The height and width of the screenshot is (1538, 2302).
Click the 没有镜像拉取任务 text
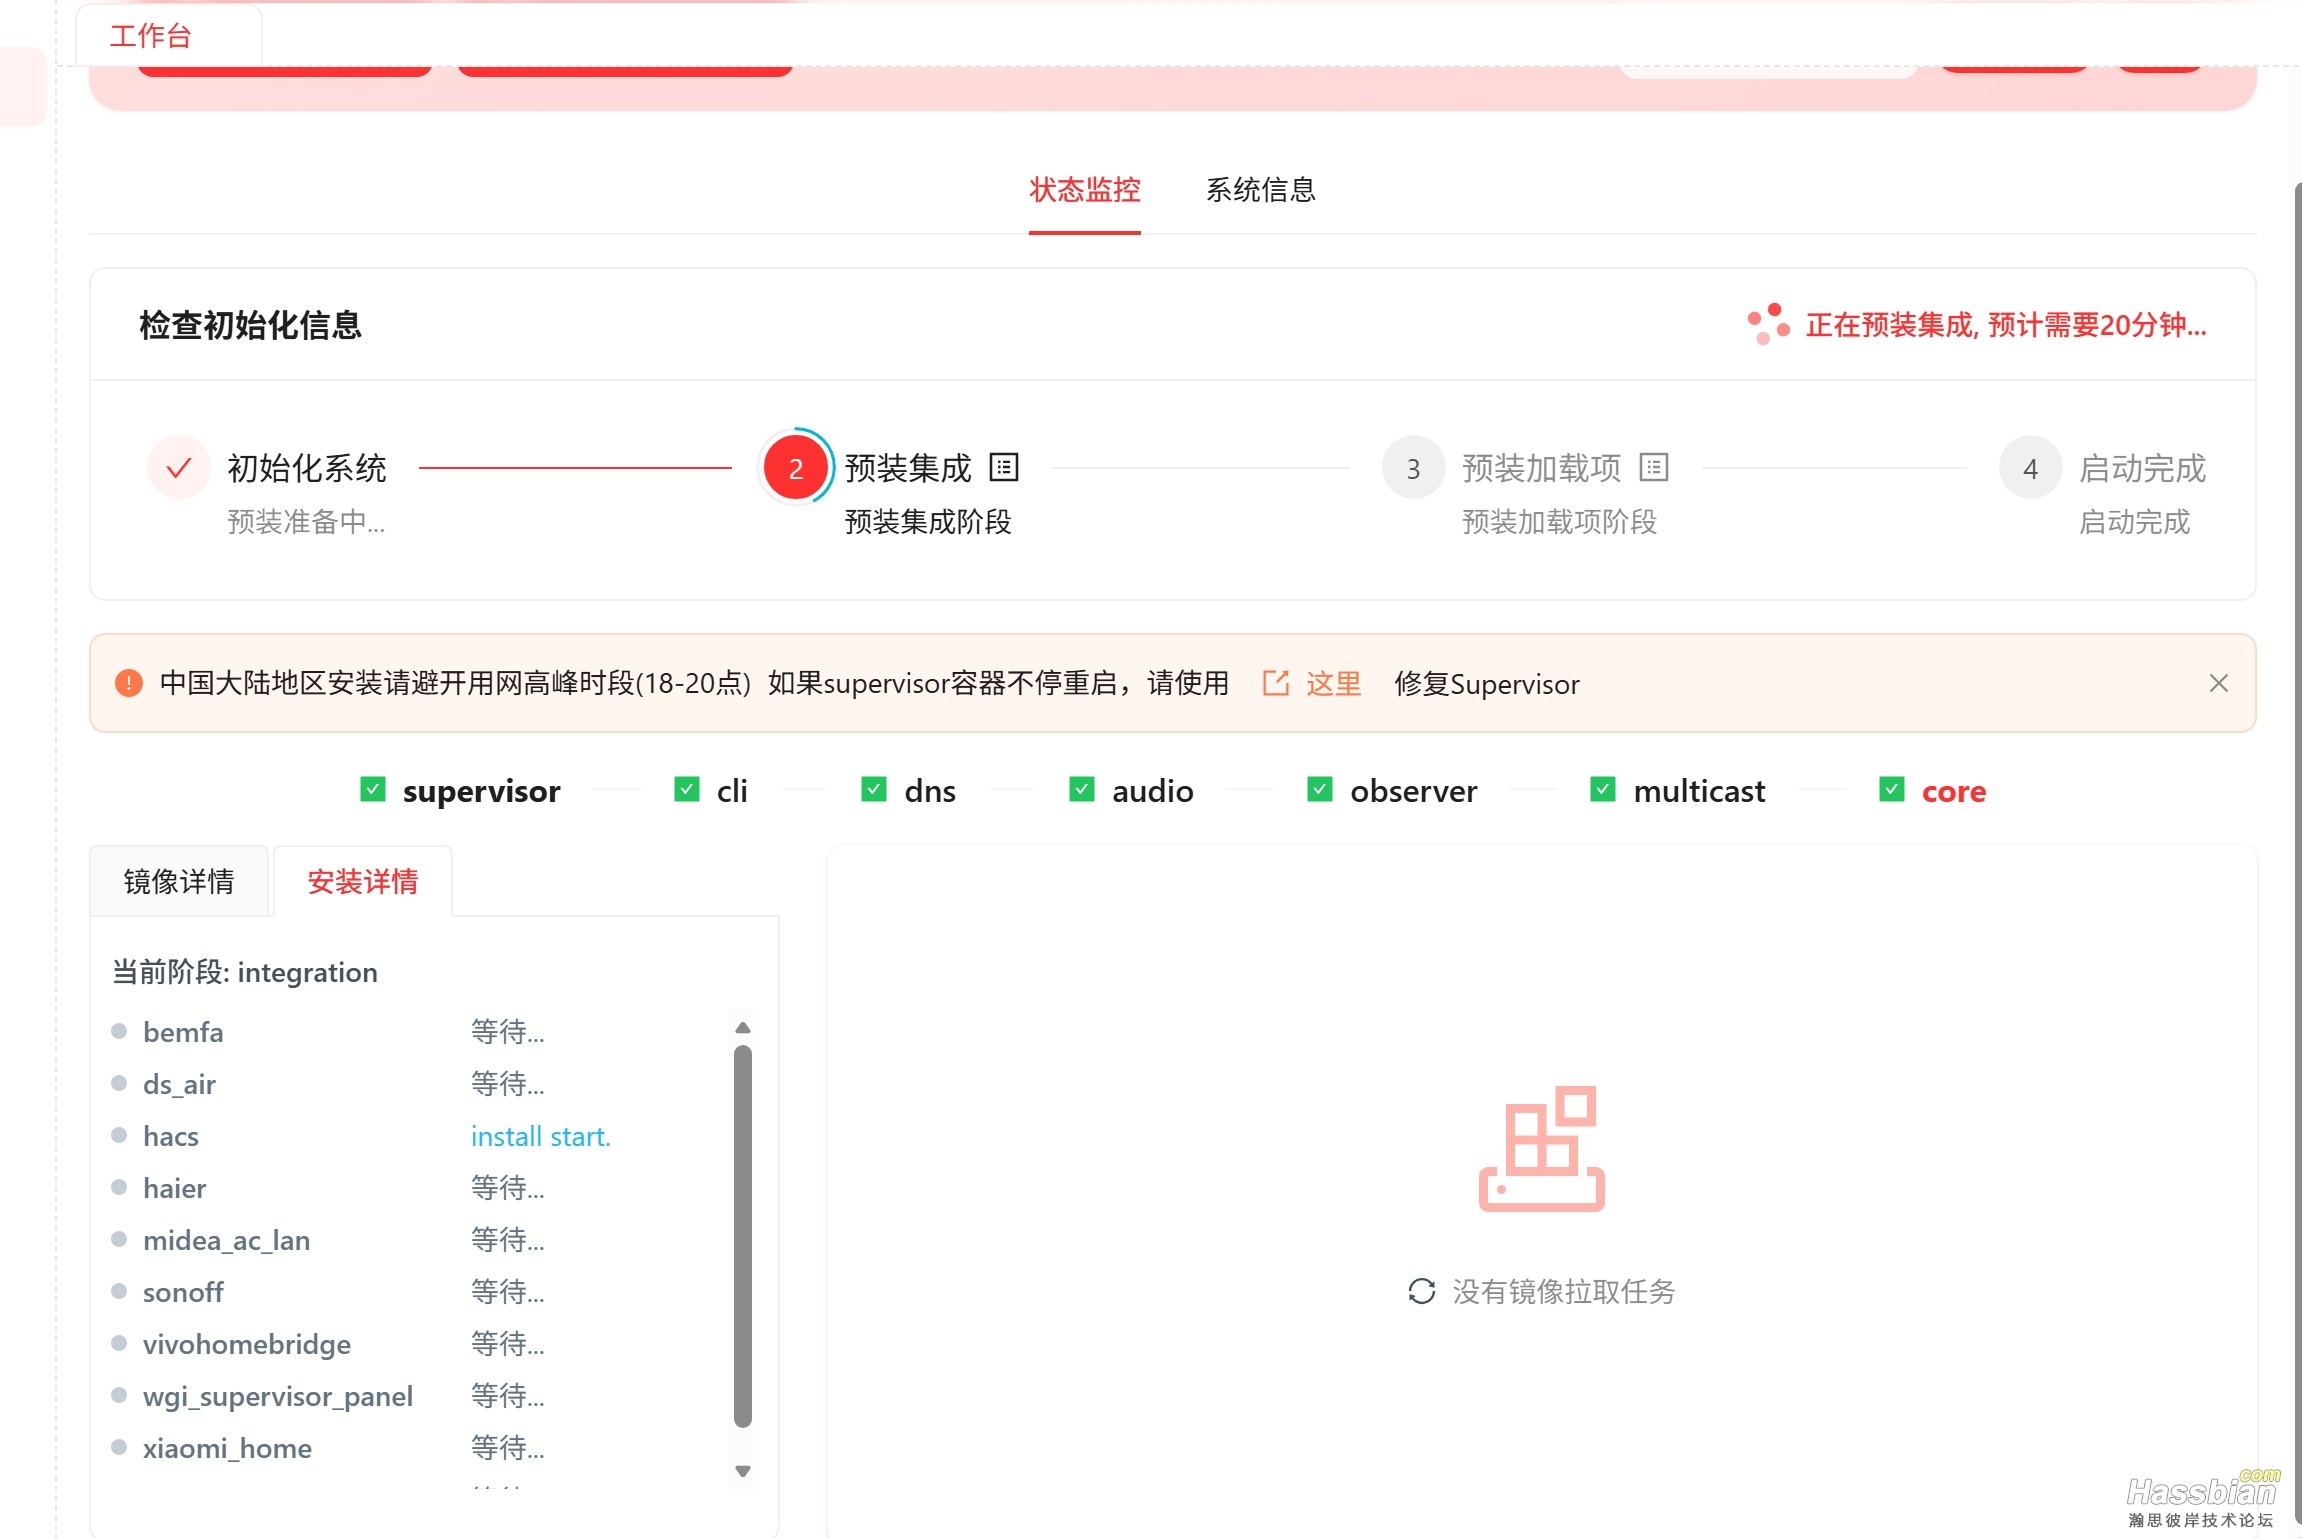click(x=1563, y=1292)
